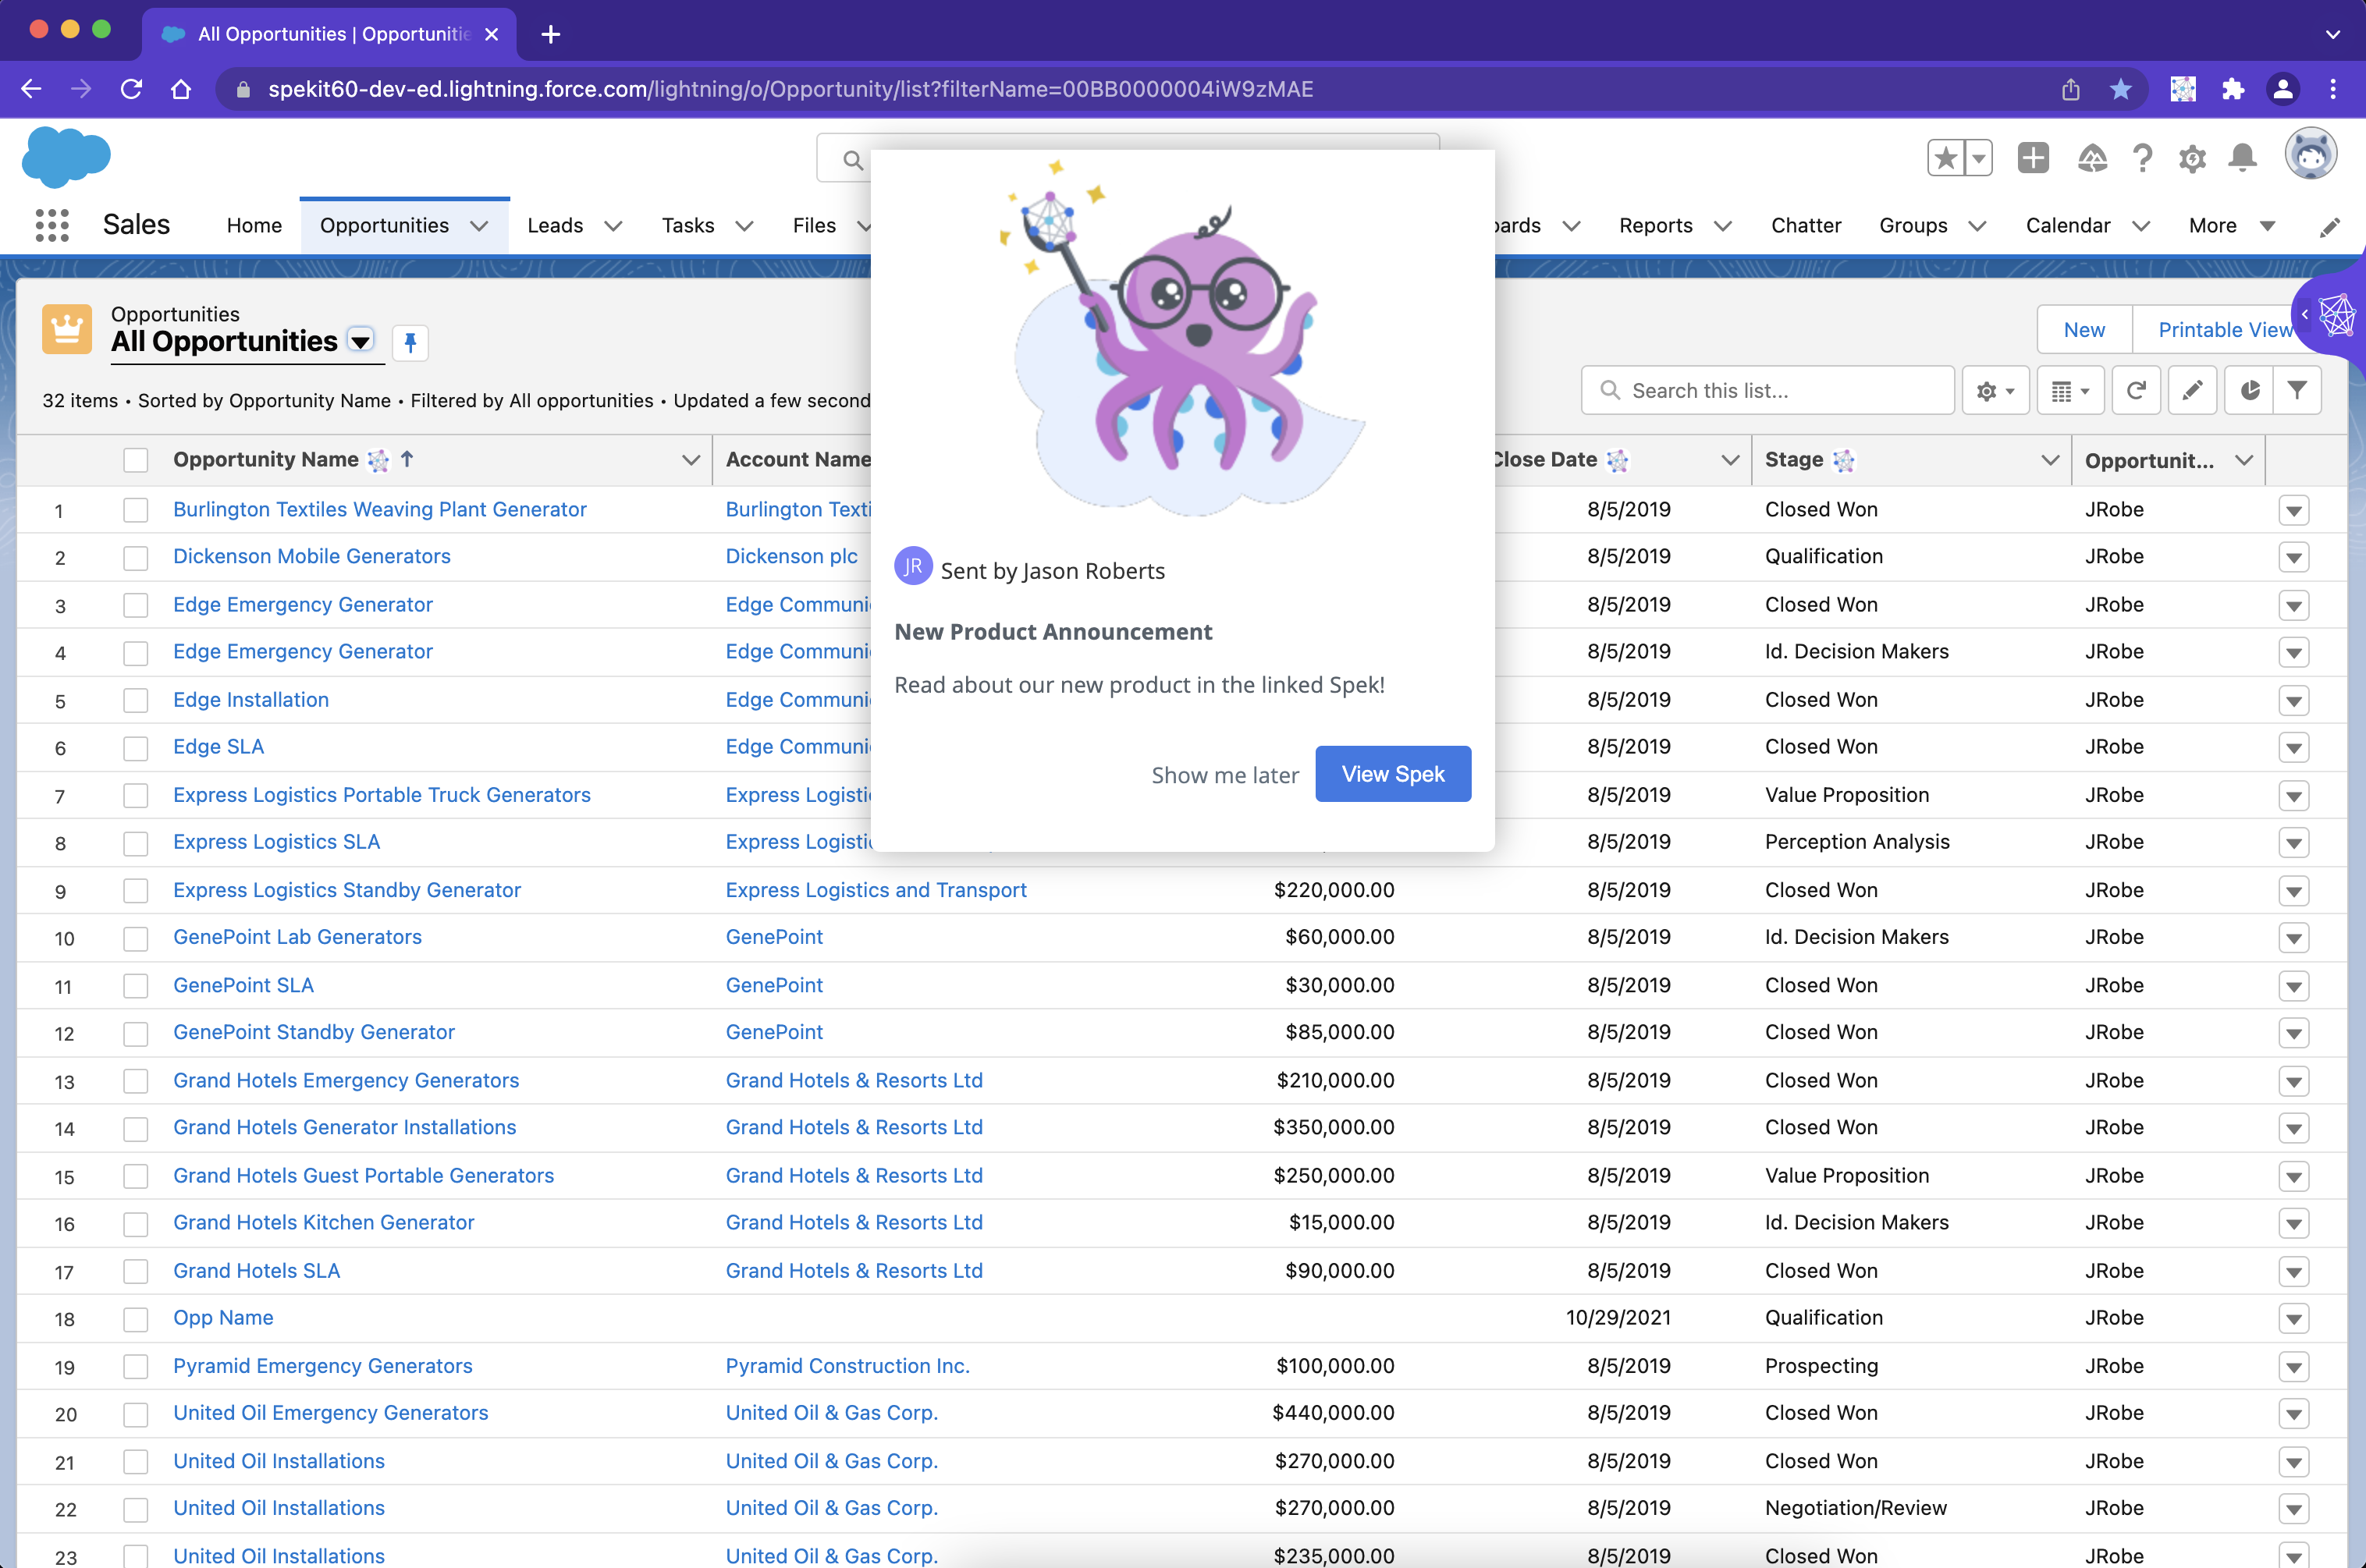The image size is (2366, 1568).
Task: Select the Grand Hotels SLA row checkbox
Action: (136, 1271)
